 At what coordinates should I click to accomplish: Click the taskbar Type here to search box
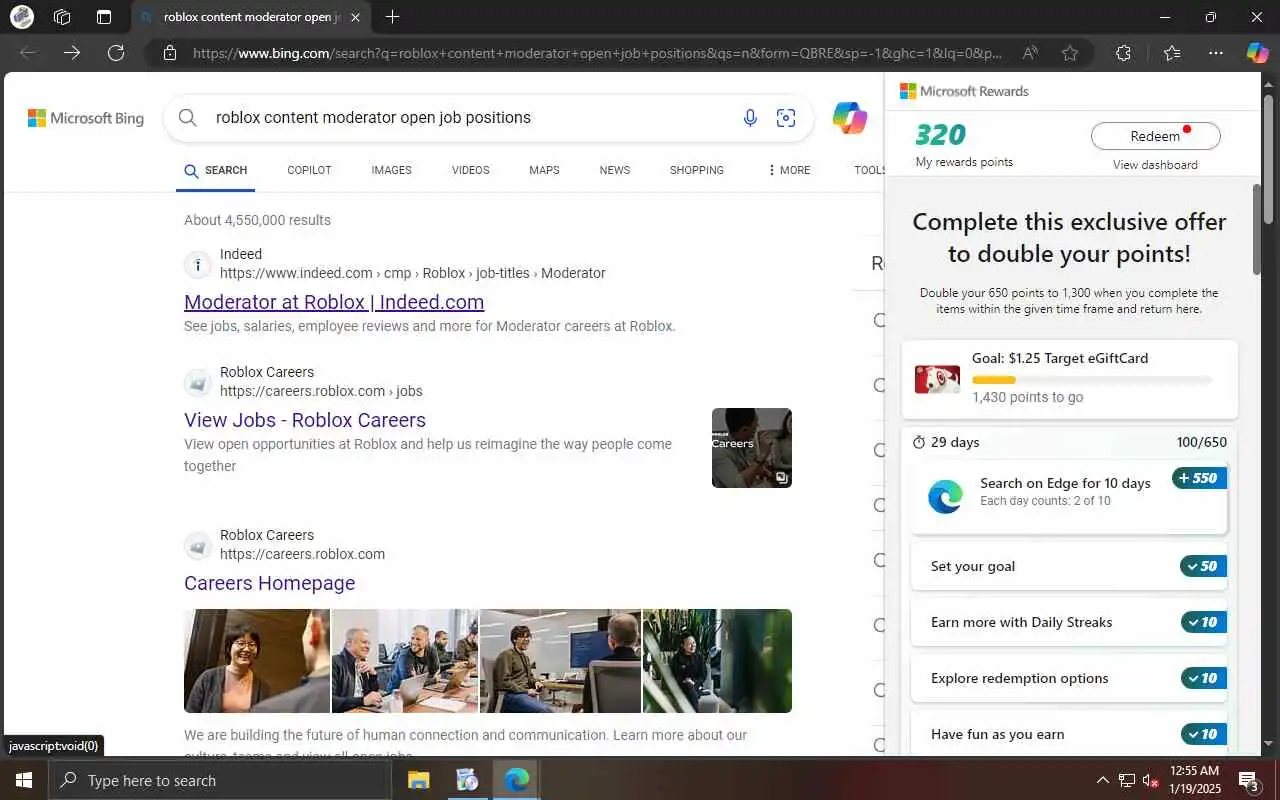coord(219,780)
